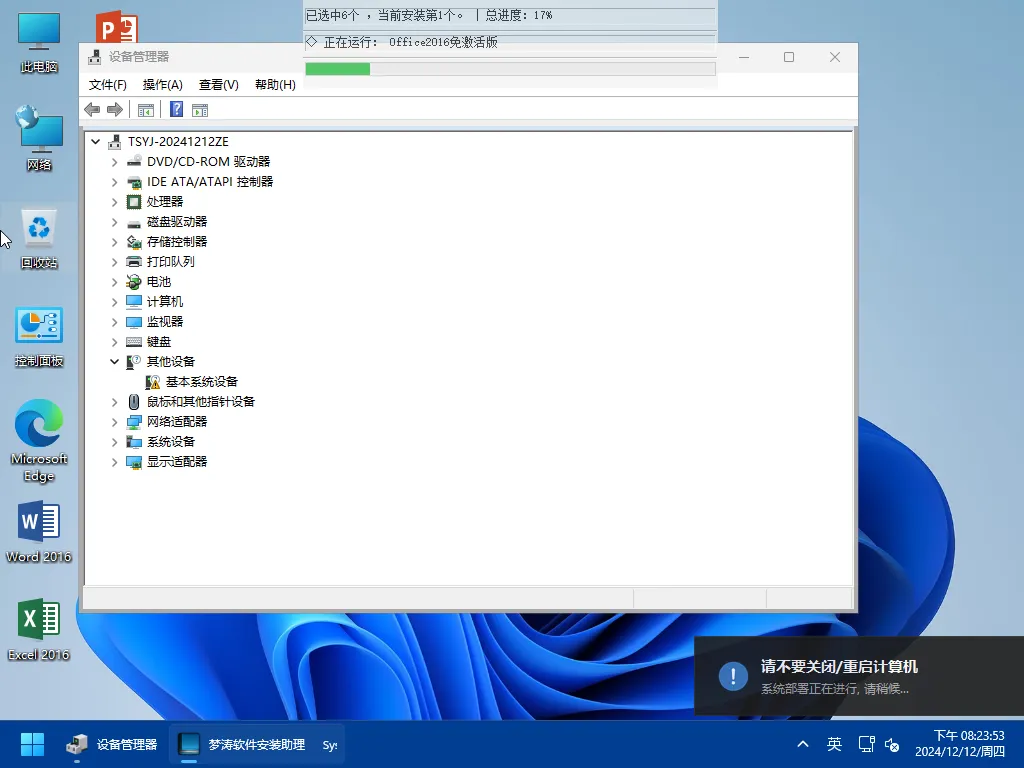Screen dimensions: 1024x768
Task: Click the action pane toolbar icon
Action: click(x=200, y=109)
